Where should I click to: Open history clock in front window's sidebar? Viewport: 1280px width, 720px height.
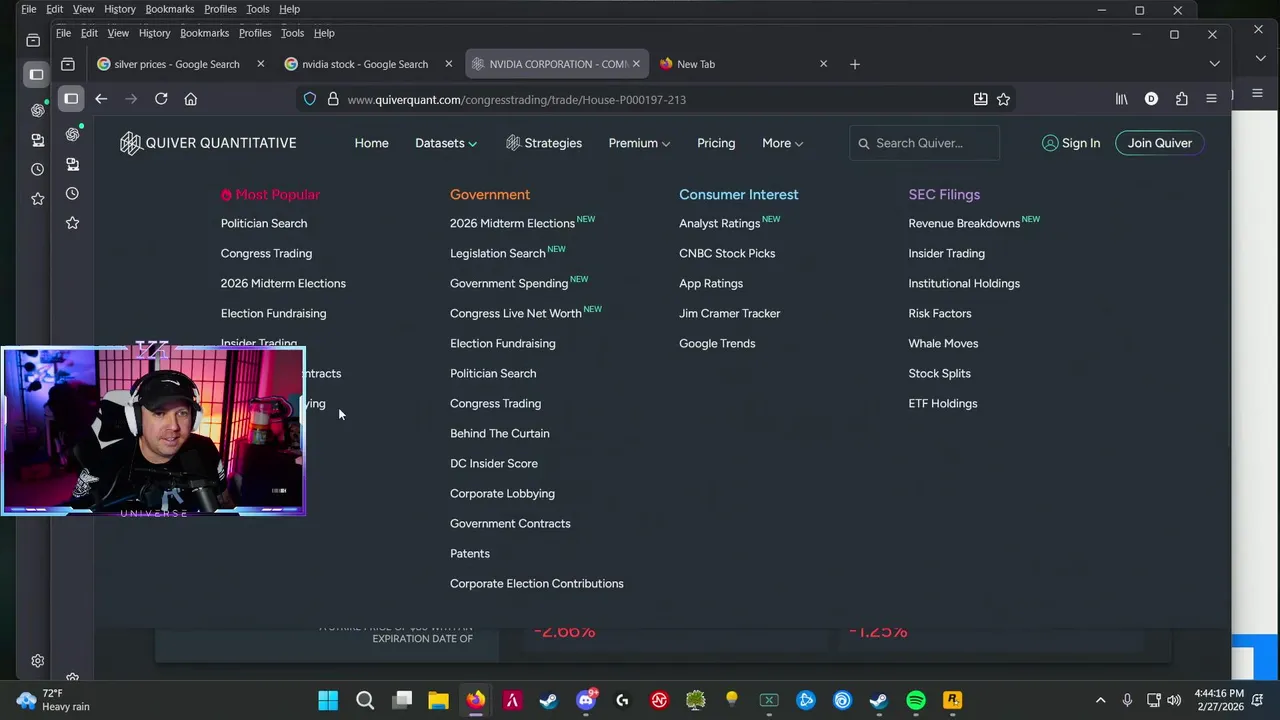pyautogui.click(x=72, y=194)
